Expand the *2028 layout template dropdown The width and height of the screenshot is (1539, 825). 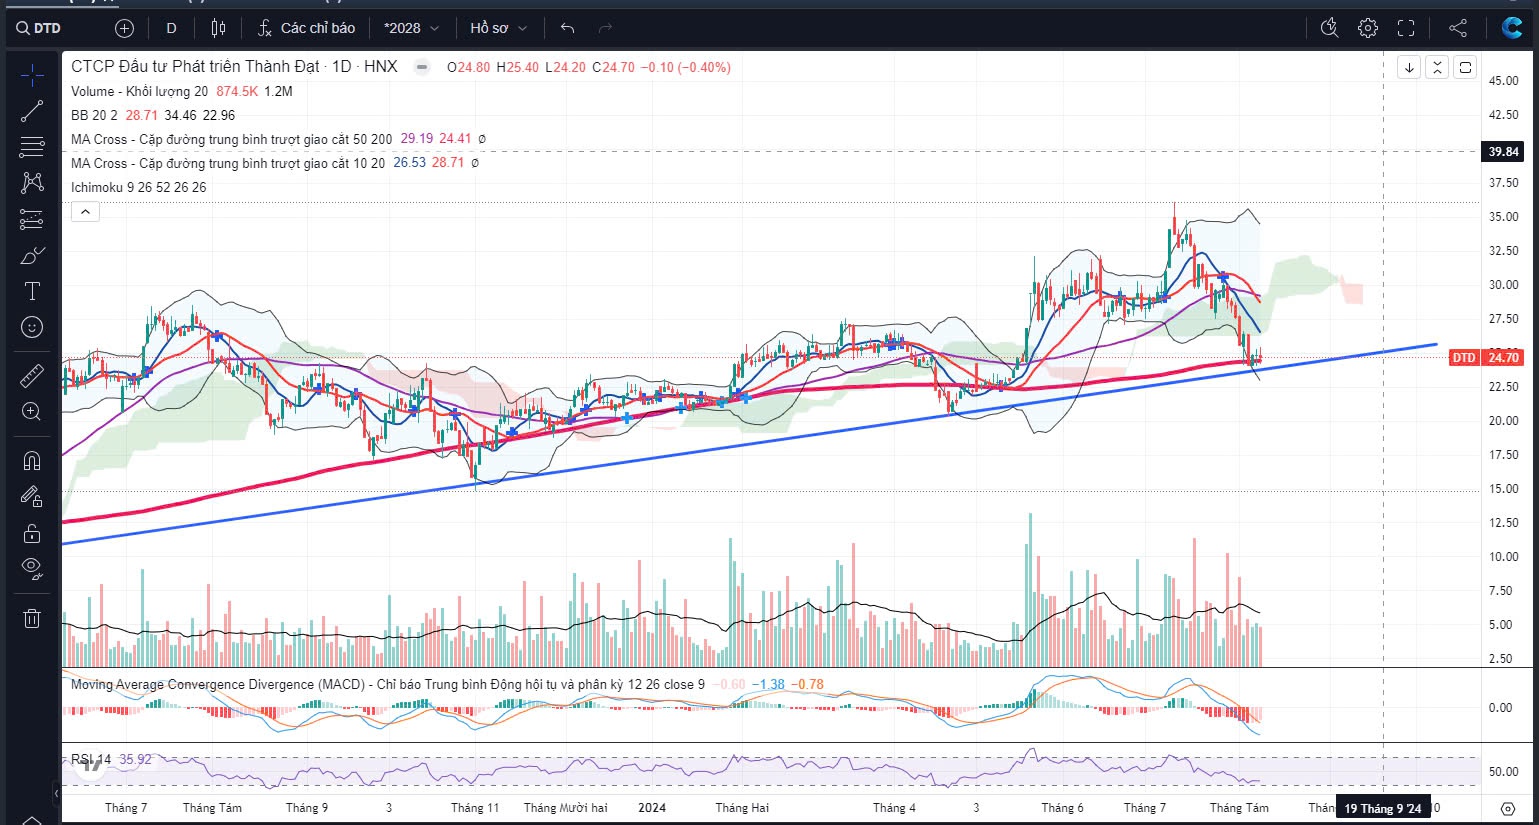411,28
